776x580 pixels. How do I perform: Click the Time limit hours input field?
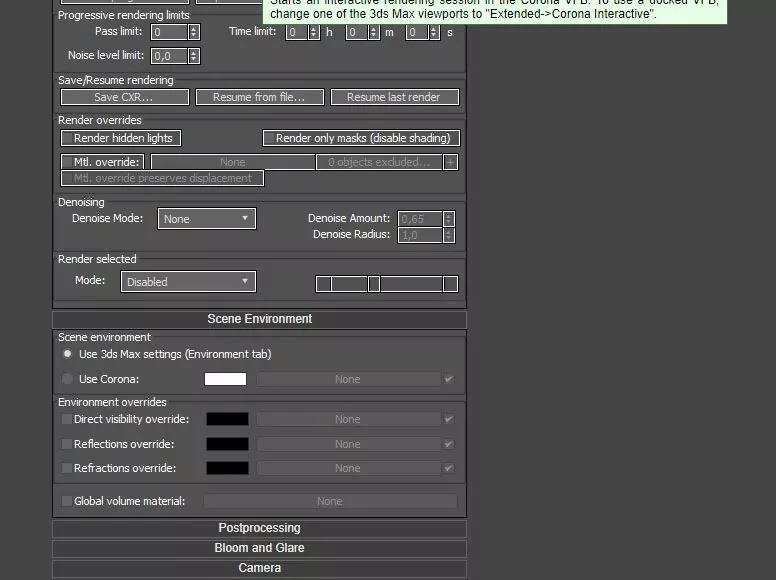pos(294,32)
